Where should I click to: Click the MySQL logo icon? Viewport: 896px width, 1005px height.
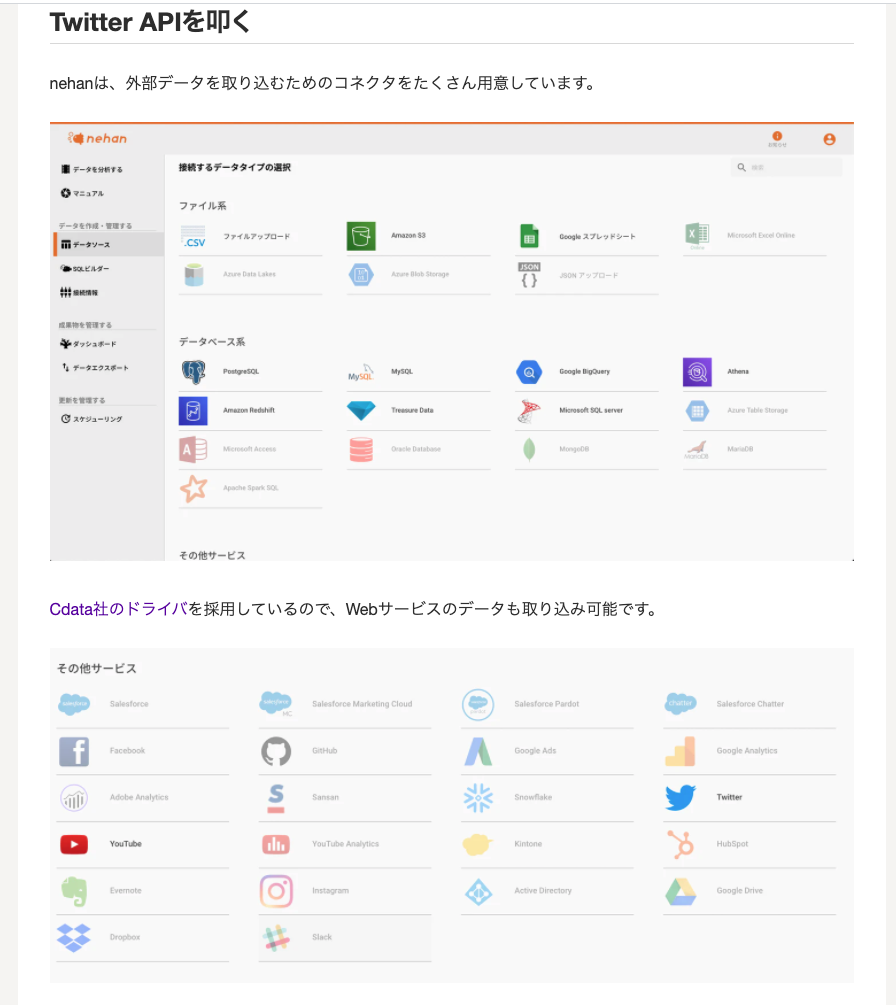361,372
